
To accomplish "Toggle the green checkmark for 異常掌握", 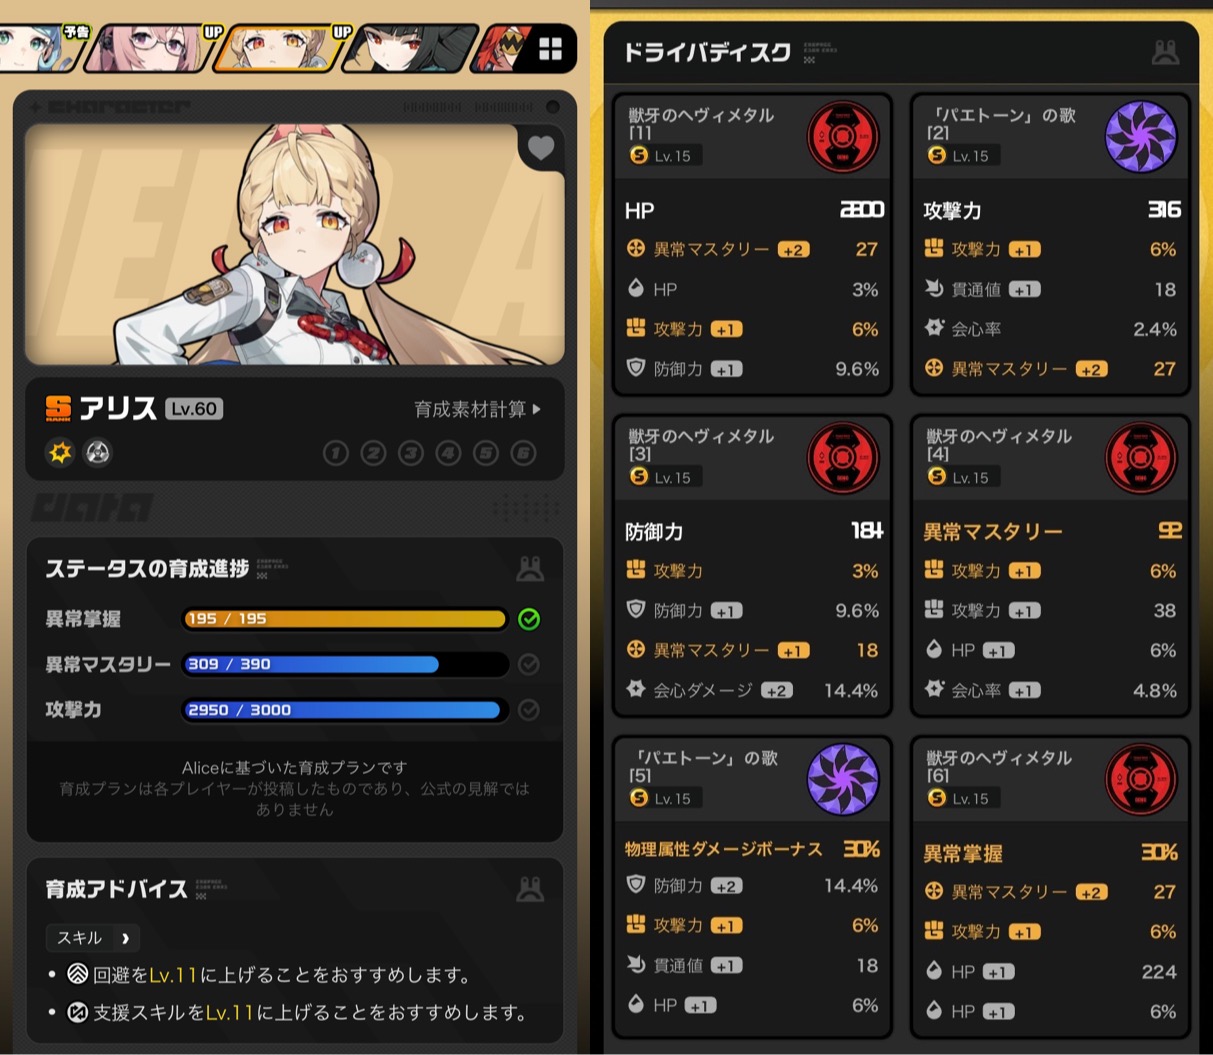I will tap(529, 619).
